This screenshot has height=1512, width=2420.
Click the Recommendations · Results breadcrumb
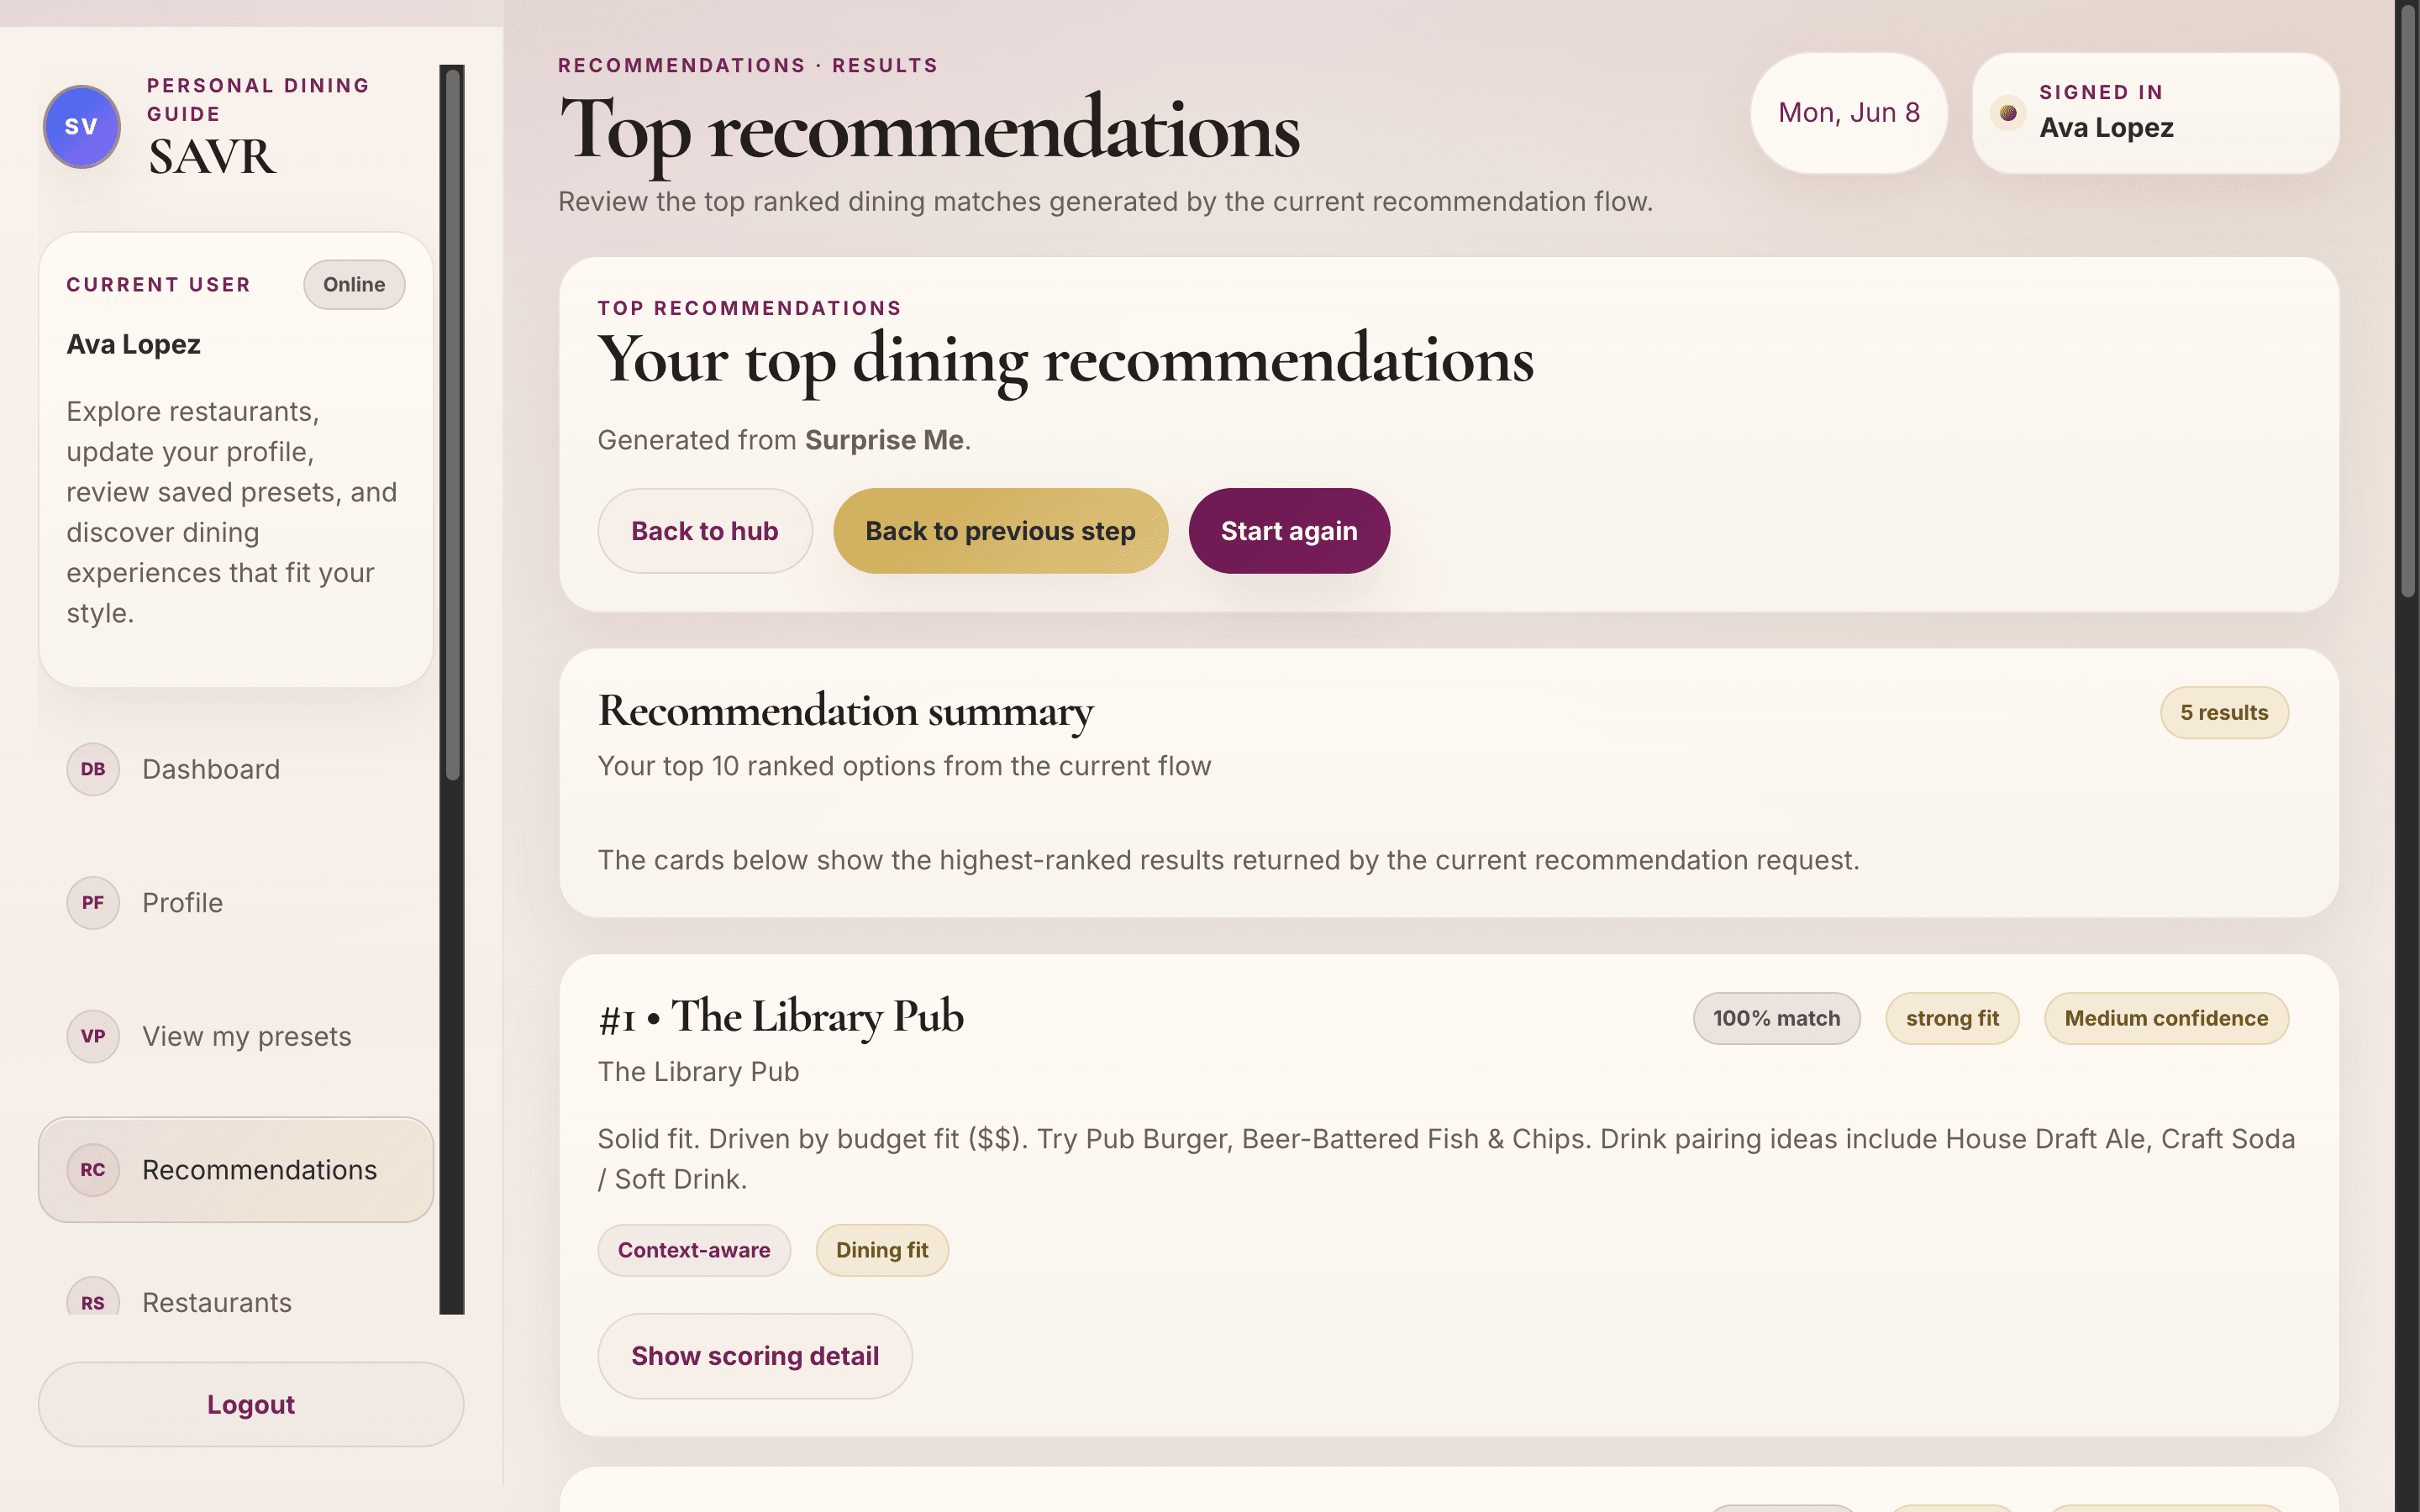pos(748,65)
